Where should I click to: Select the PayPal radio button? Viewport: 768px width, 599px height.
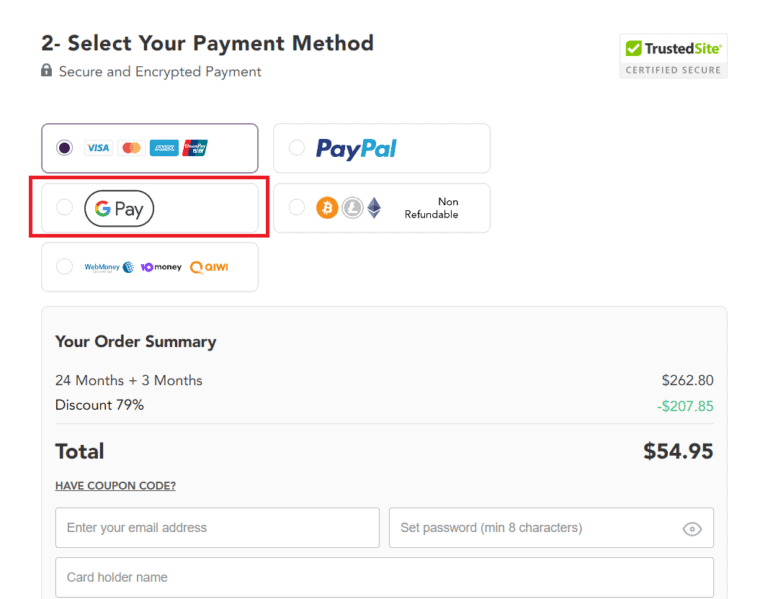(297, 148)
